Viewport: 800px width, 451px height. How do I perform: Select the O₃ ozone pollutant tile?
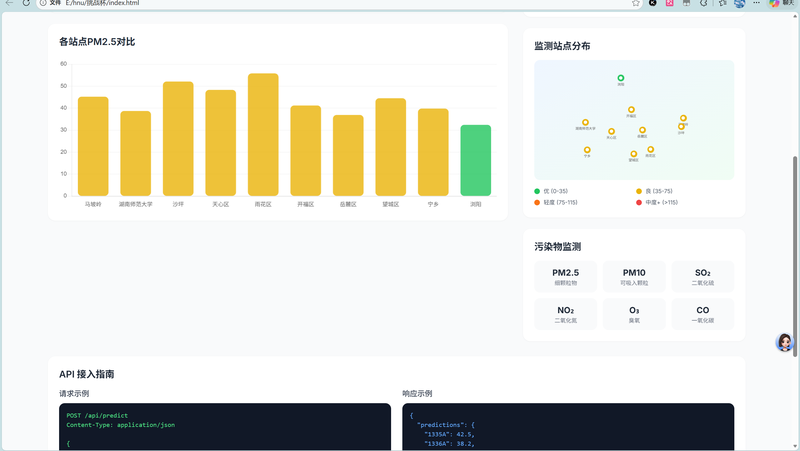634,314
